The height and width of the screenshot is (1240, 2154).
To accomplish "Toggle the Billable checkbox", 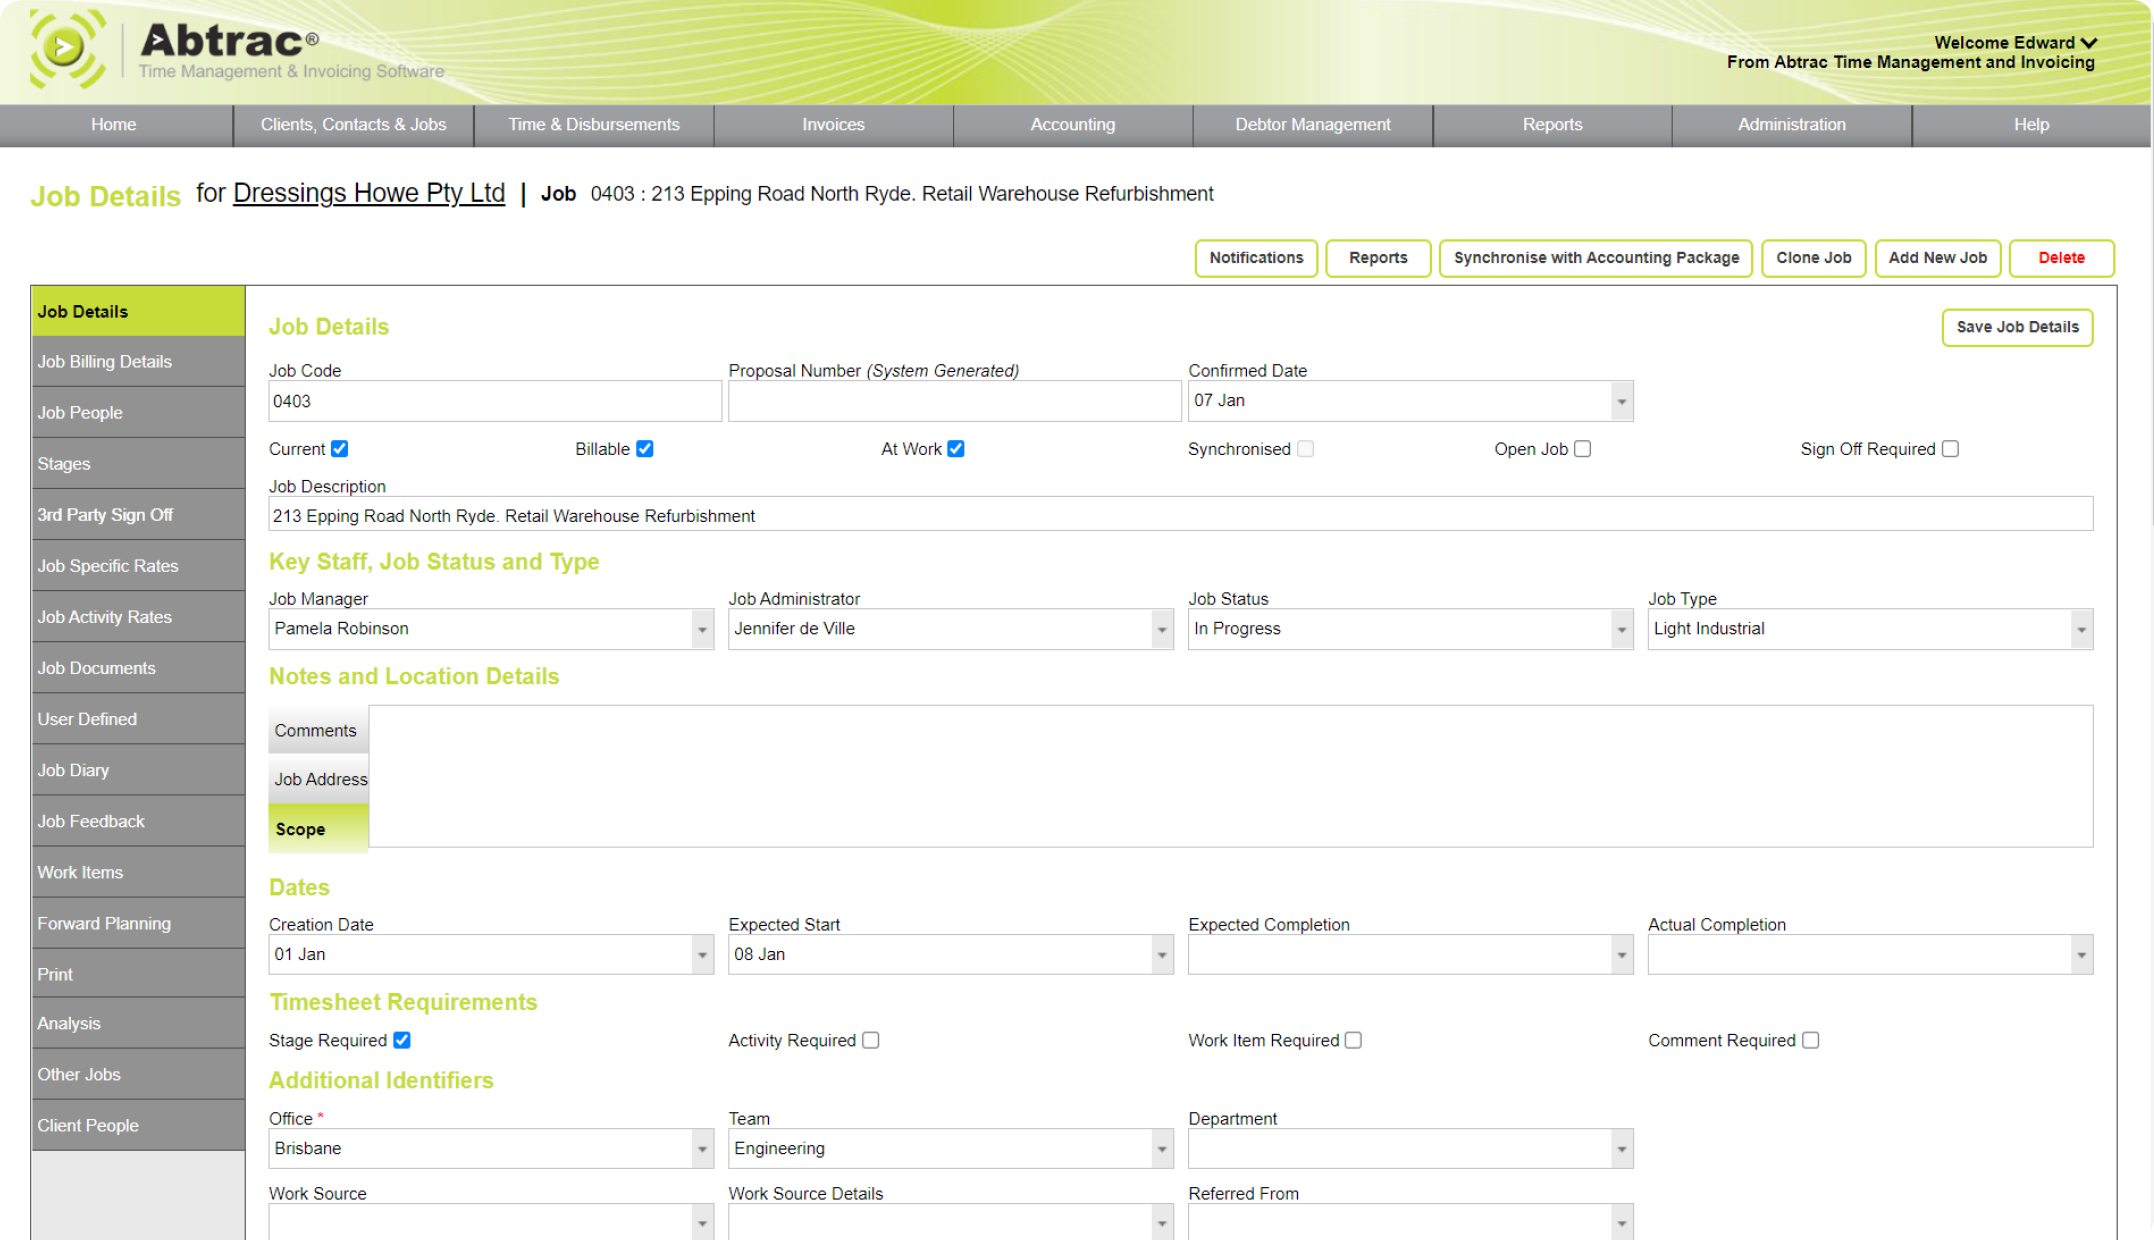I will pos(645,449).
